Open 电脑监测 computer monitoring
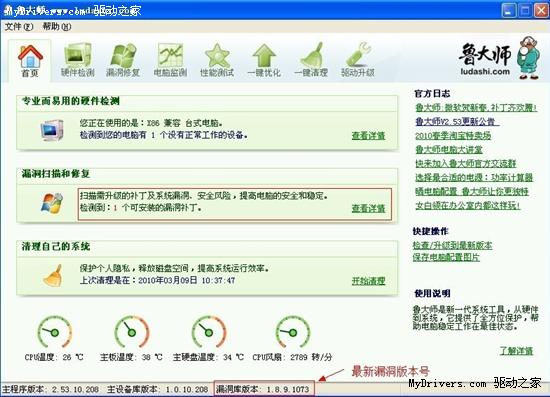 point(170,60)
